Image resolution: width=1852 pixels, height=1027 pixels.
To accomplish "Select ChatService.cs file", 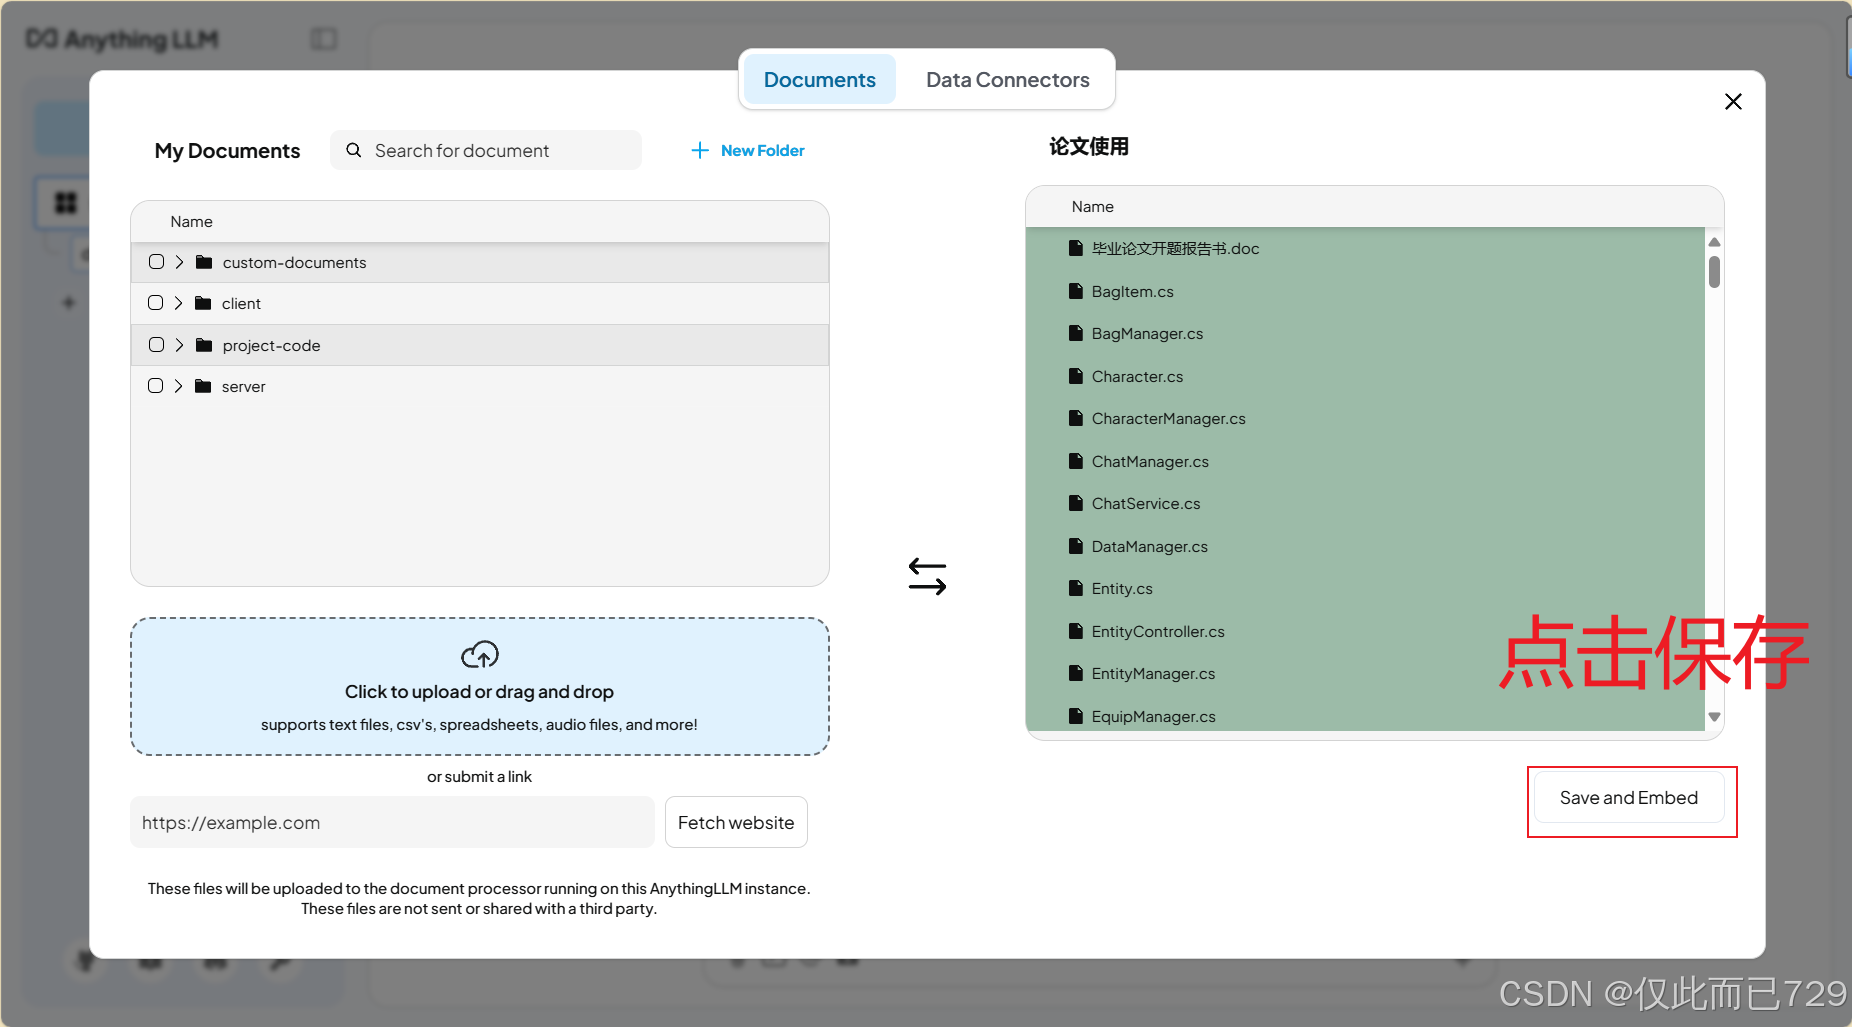I will point(1146,504).
